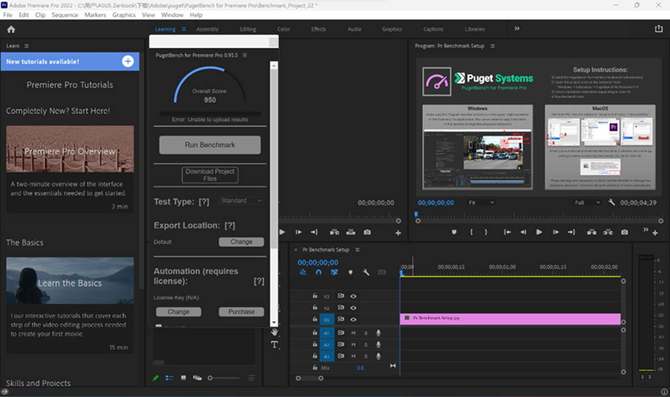Click the Extract button in Program monitor
The width and height of the screenshot is (670, 397).
(608, 232)
